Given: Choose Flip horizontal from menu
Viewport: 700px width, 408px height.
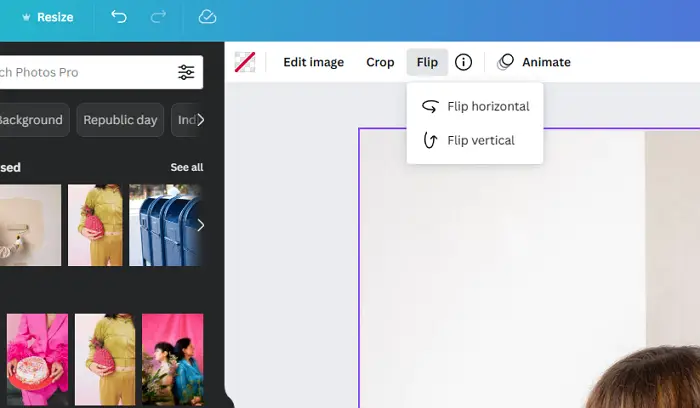Looking at the screenshot, I should click(475, 106).
